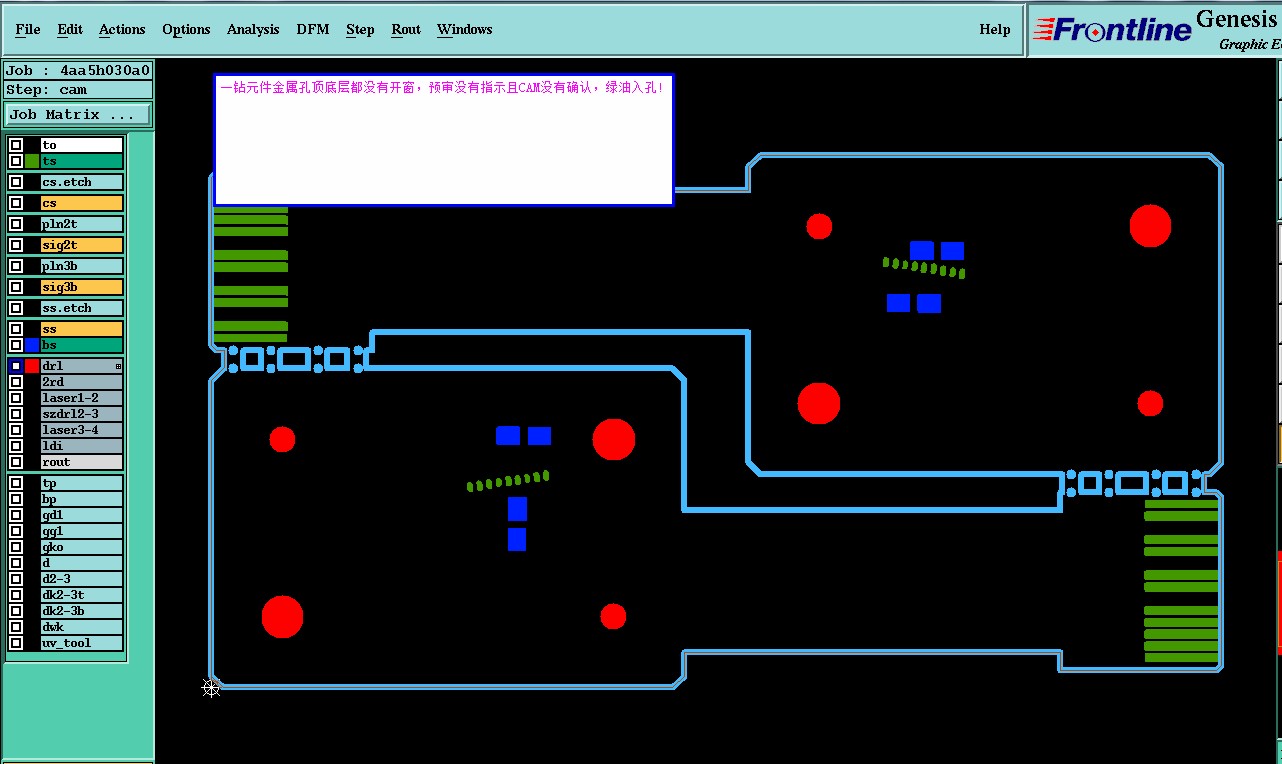Click the Frontline logo
The width and height of the screenshot is (1282, 764).
coord(1112,30)
